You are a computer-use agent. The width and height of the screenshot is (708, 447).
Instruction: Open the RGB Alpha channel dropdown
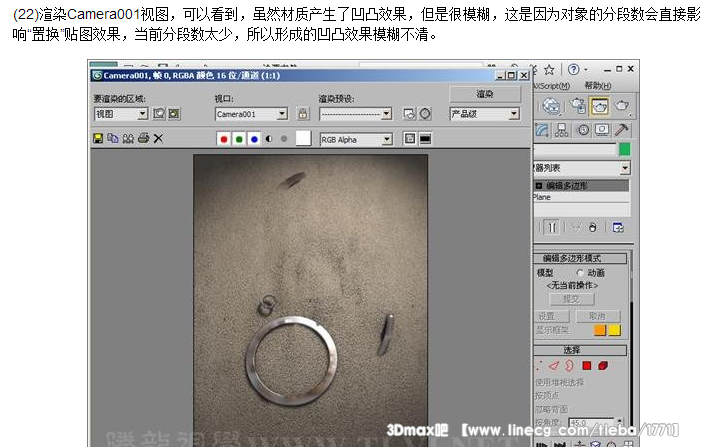pos(356,140)
